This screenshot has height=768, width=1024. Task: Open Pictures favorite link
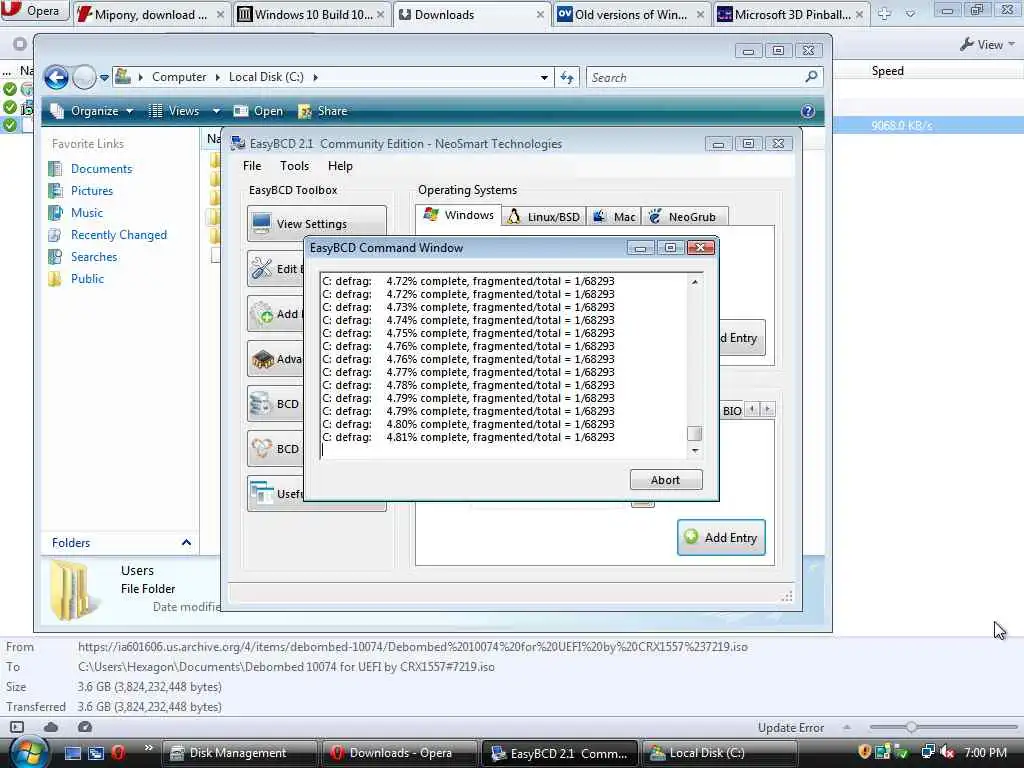click(x=91, y=191)
